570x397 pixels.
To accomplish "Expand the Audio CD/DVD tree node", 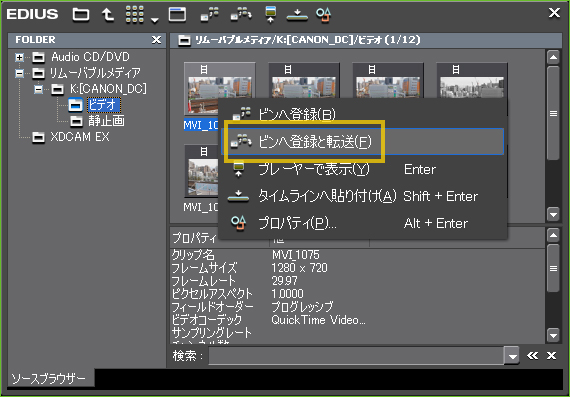I will point(20,57).
